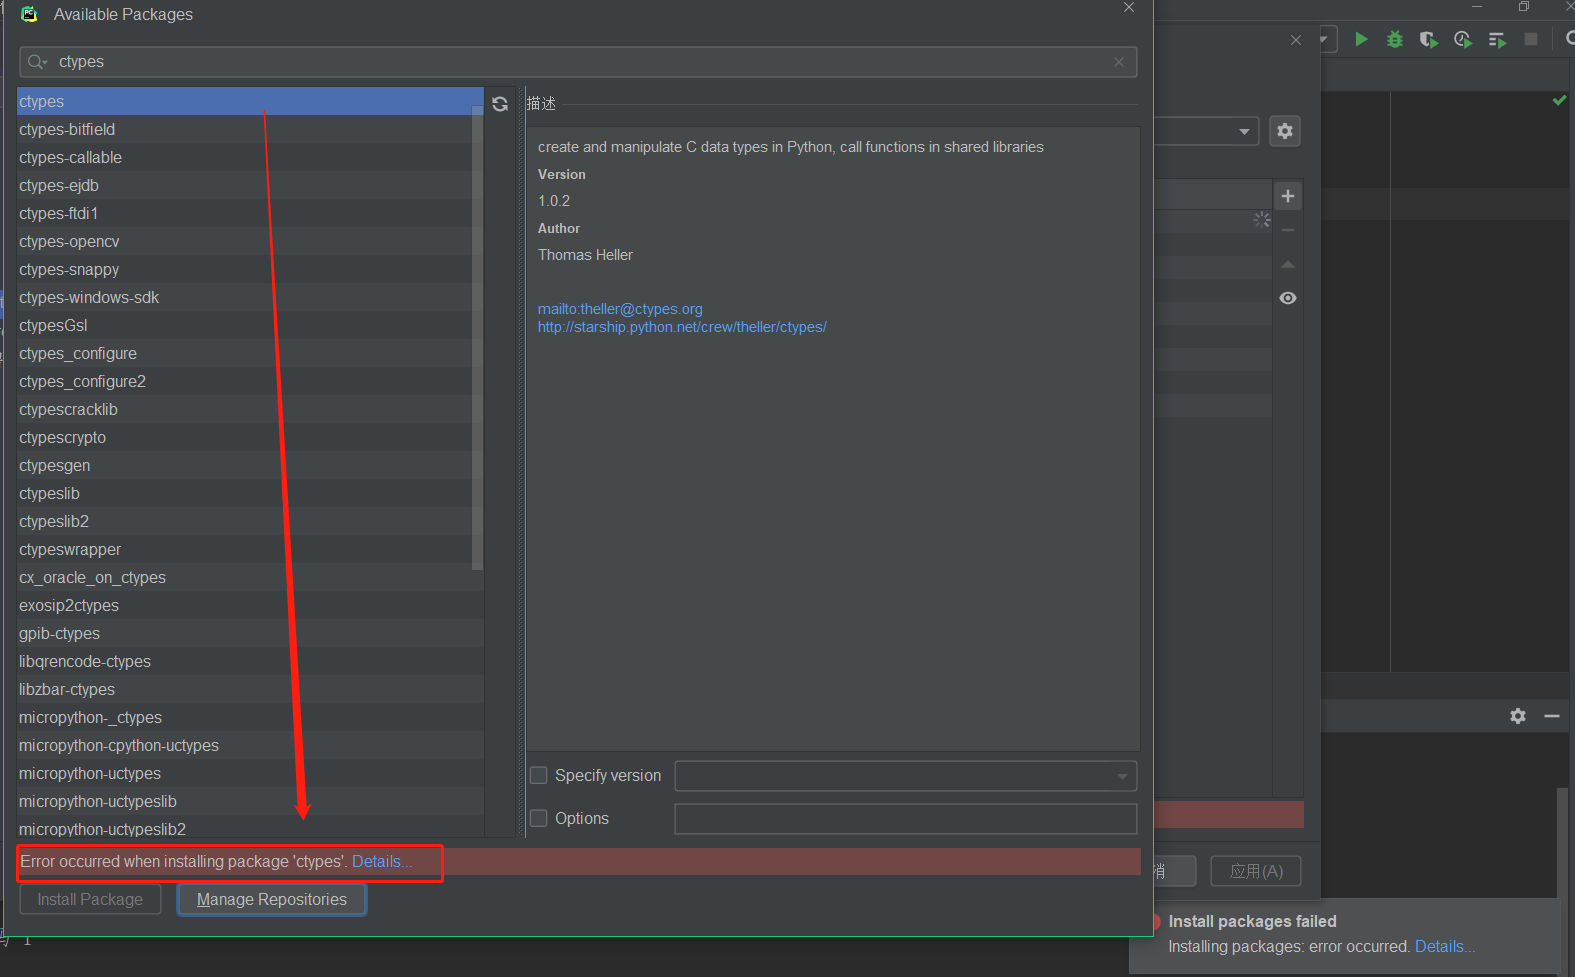Select ctypeslib2 package

(250, 521)
